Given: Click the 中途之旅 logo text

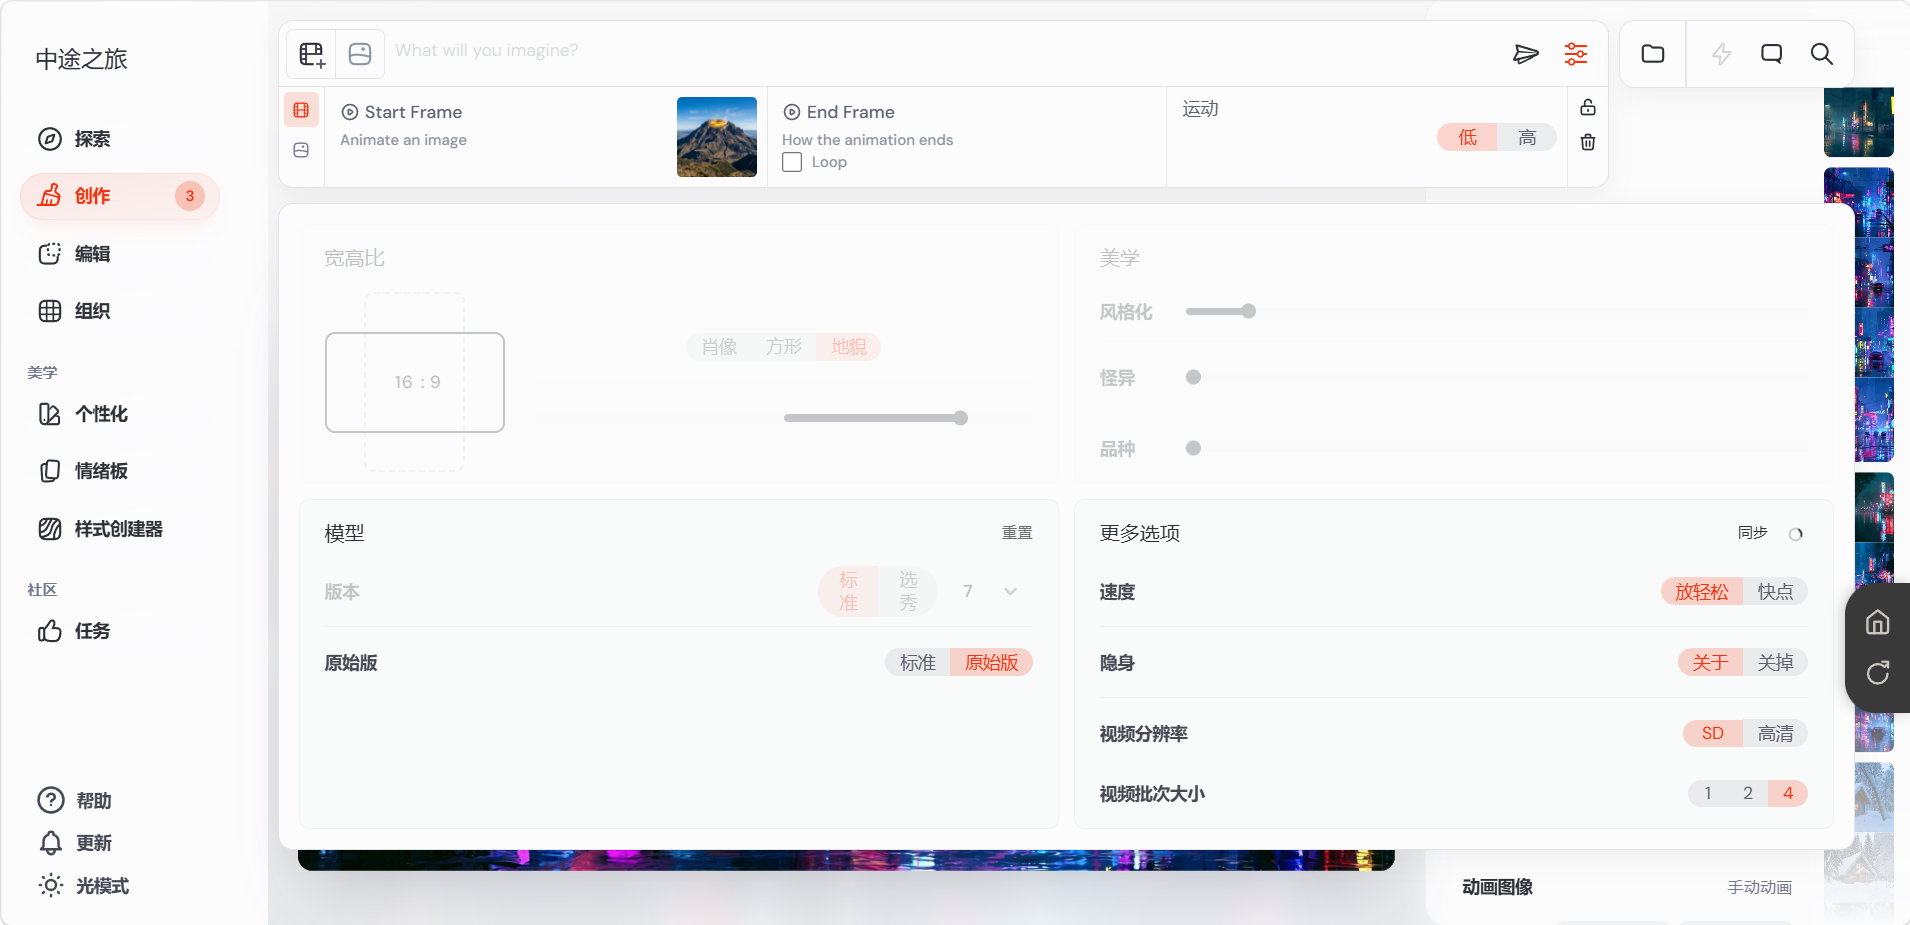Looking at the screenshot, I should click(x=82, y=59).
